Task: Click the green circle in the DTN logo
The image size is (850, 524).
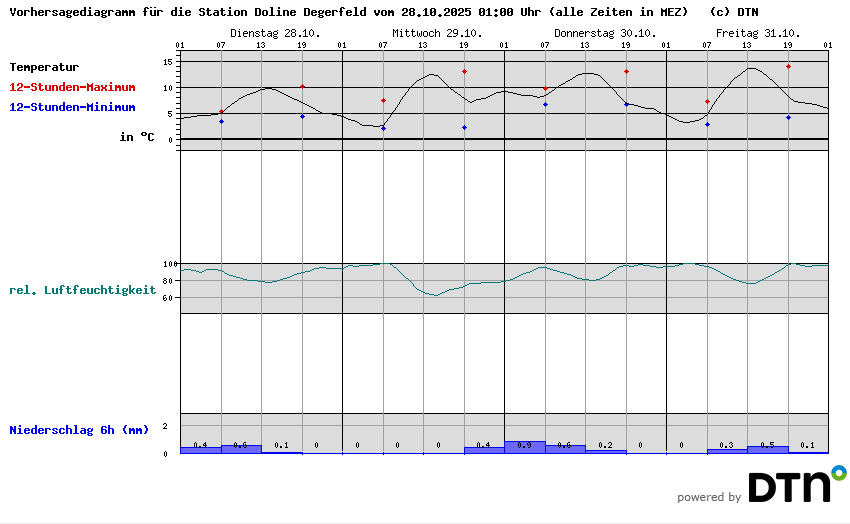Action: (x=838, y=472)
